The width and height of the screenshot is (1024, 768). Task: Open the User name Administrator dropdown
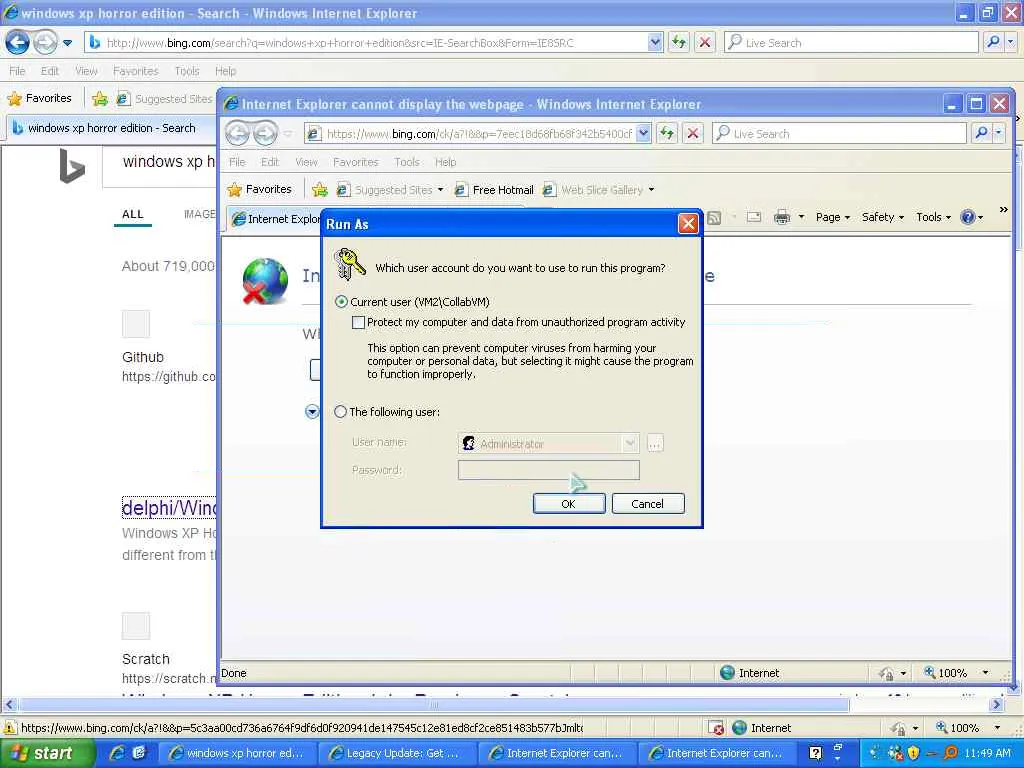pyautogui.click(x=630, y=443)
